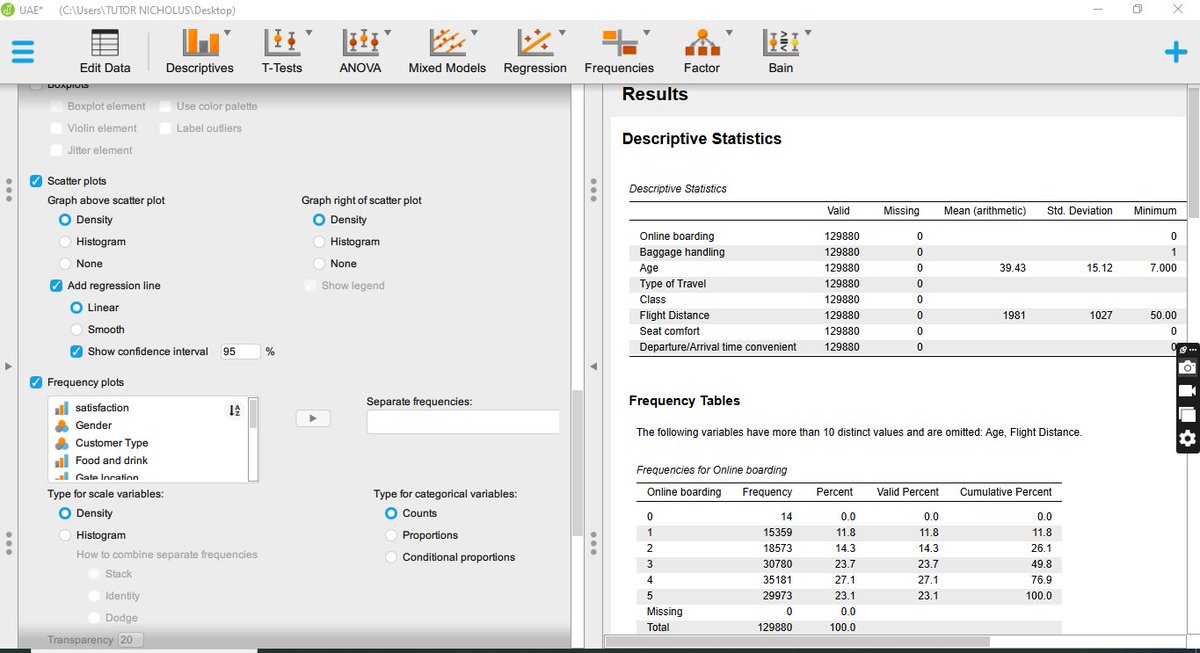Choose Smooth regression line type

click(77, 330)
